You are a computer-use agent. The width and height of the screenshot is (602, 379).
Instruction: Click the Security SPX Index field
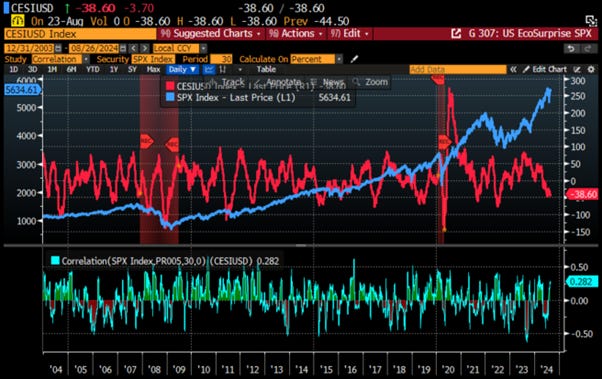[153, 59]
